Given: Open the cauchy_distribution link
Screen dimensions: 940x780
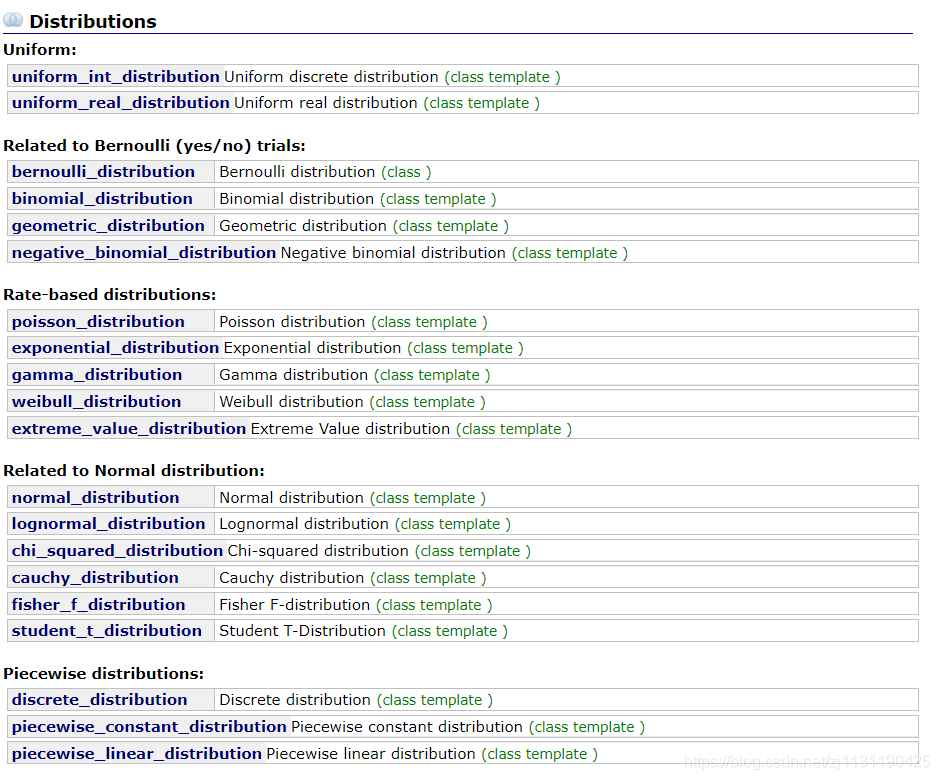Looking at the screenshot, I should click(x=95, y=578).
